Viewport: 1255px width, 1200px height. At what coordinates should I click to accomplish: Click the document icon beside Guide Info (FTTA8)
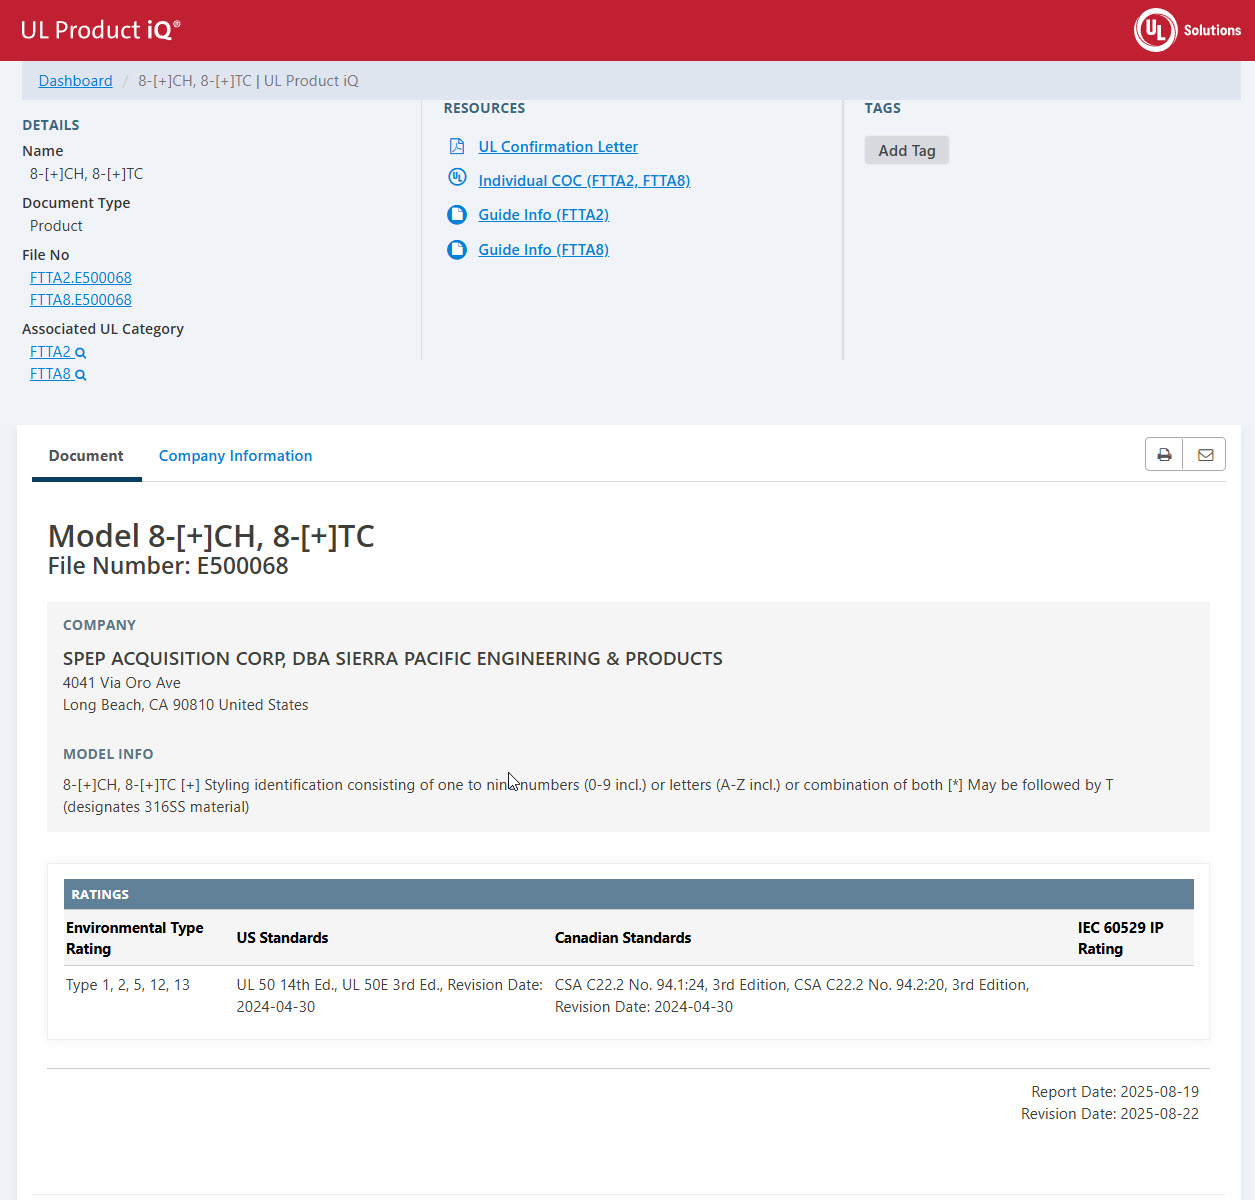tap(457, 250)
